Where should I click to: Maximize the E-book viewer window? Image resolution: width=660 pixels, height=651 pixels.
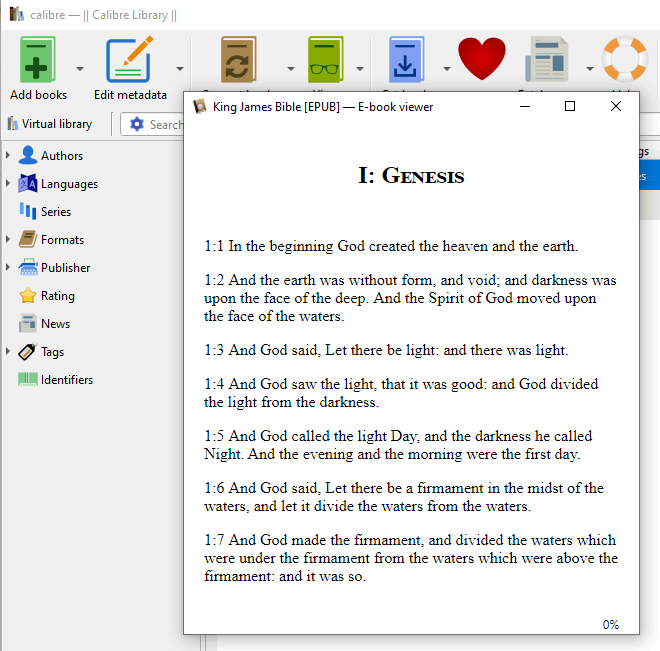coord(570,106)
